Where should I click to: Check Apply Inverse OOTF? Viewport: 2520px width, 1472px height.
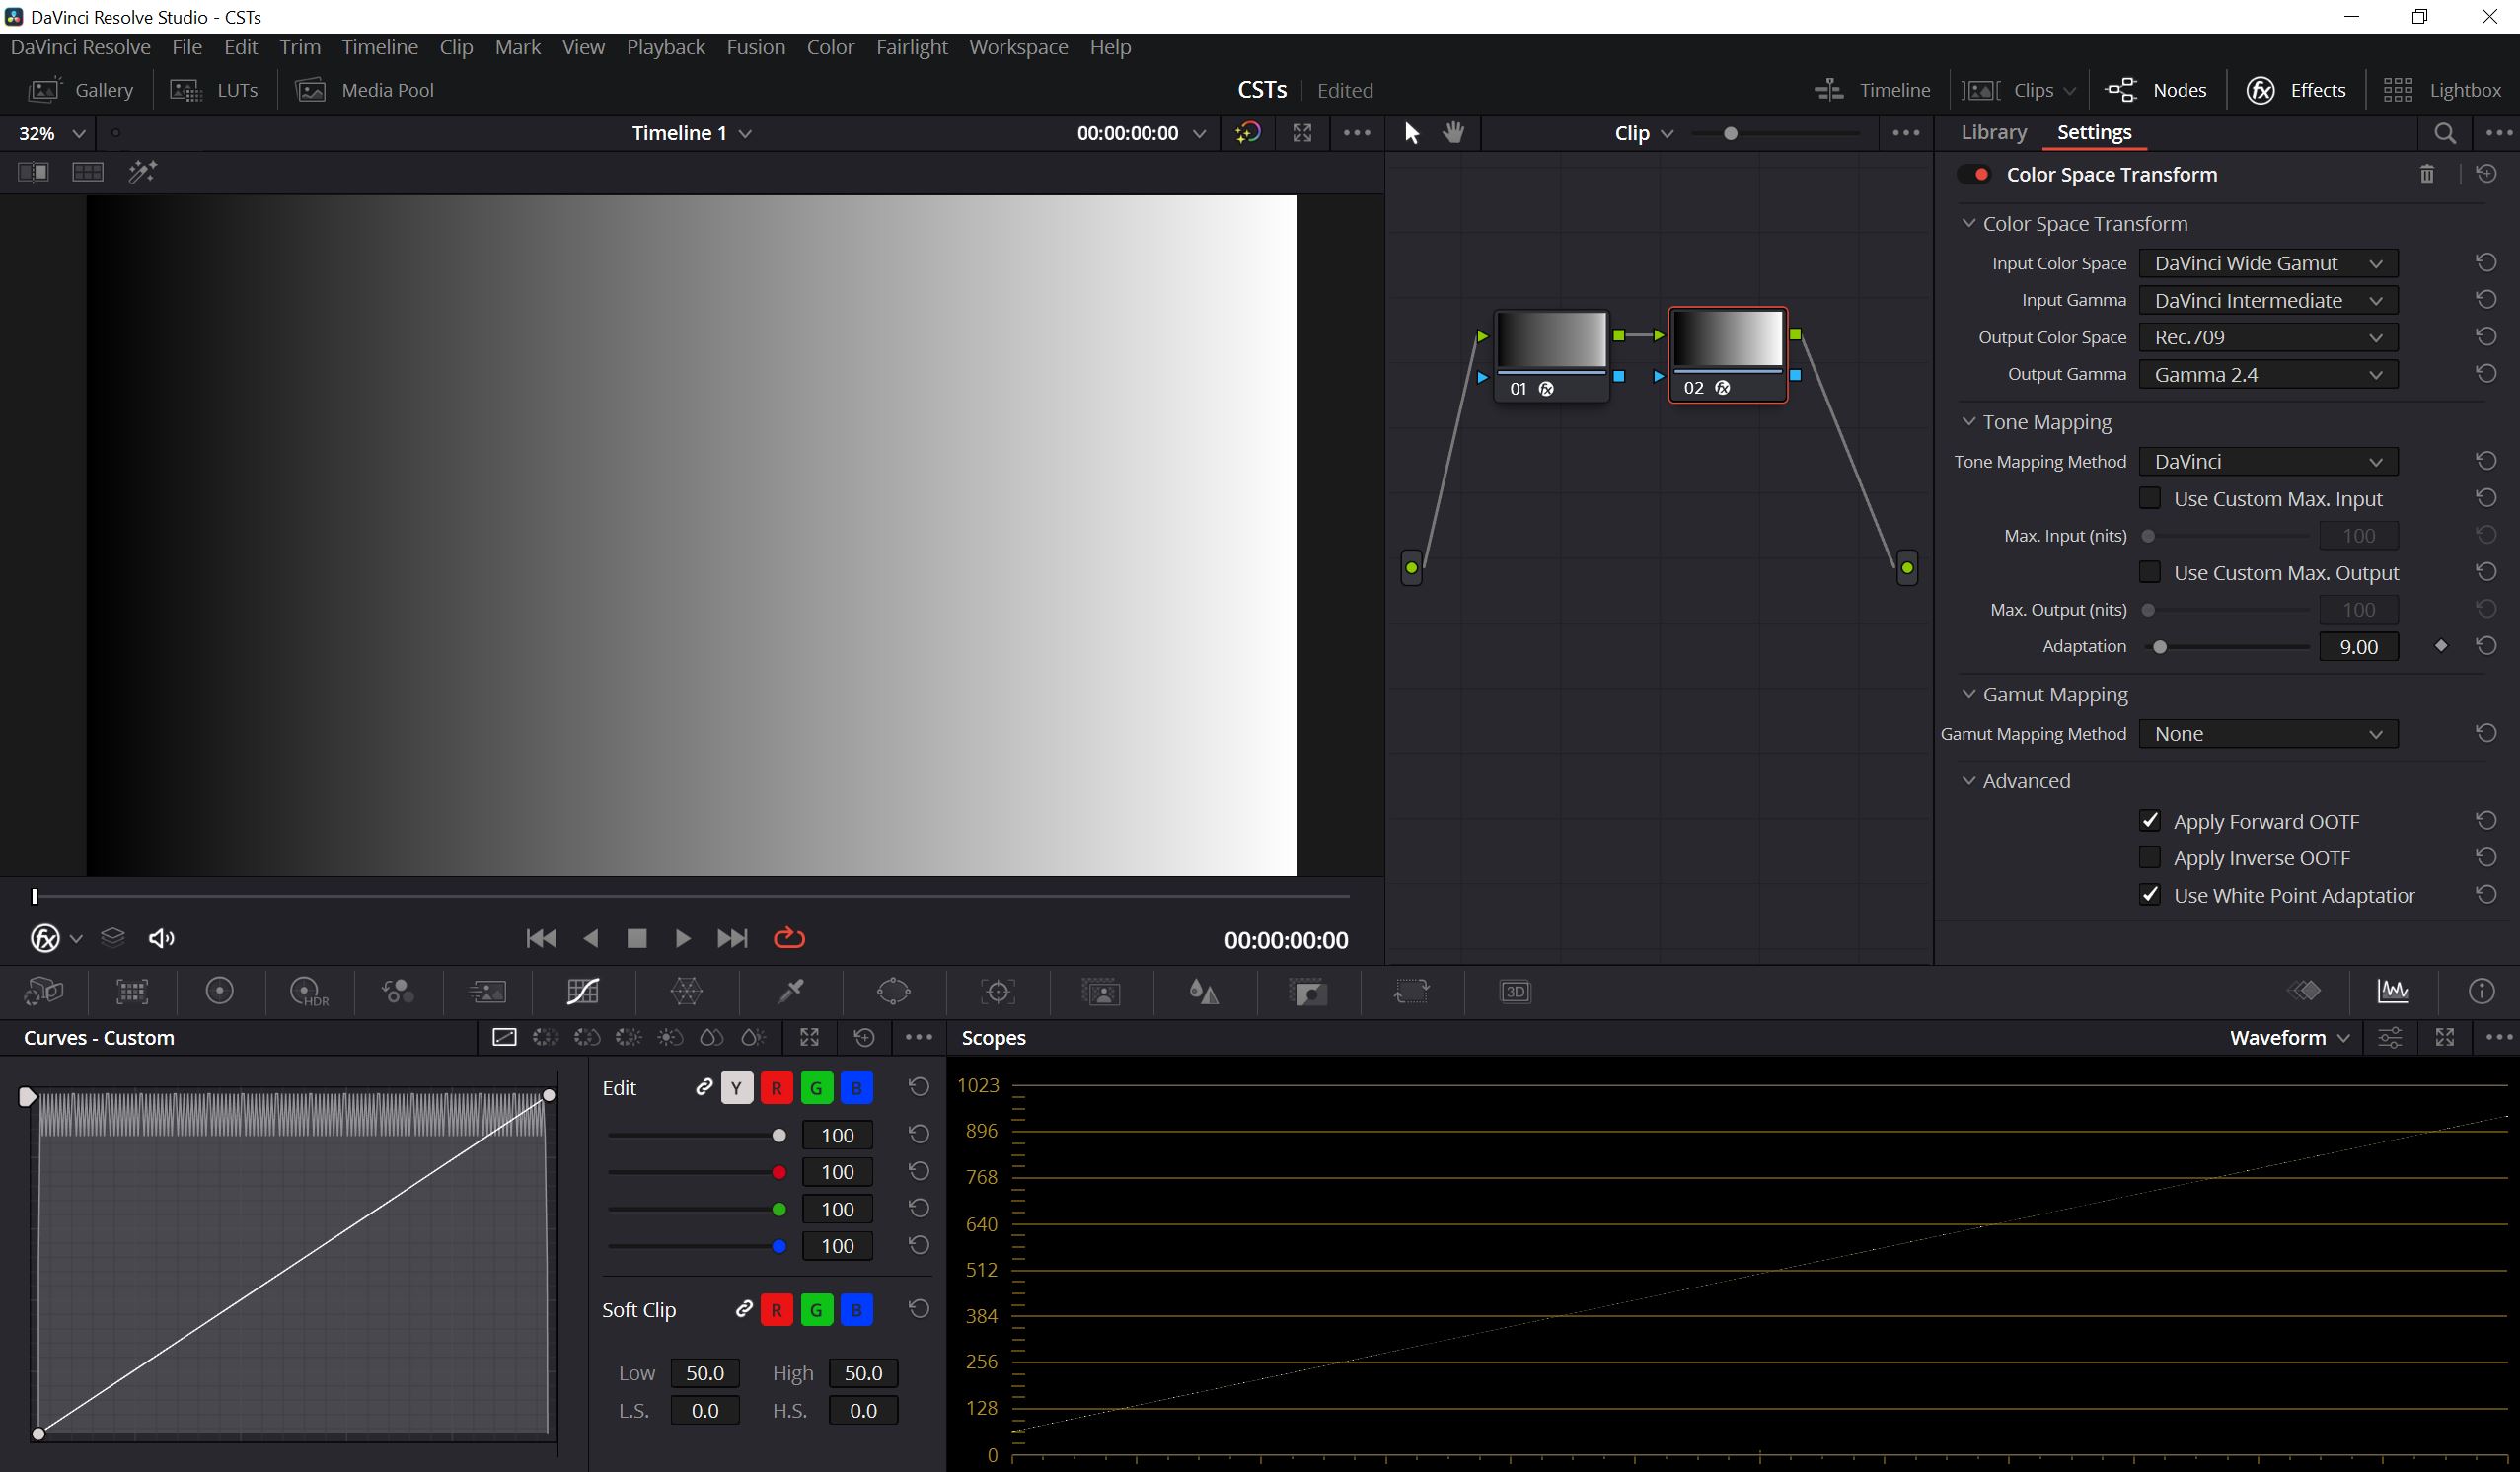(x=2149, y=858)
